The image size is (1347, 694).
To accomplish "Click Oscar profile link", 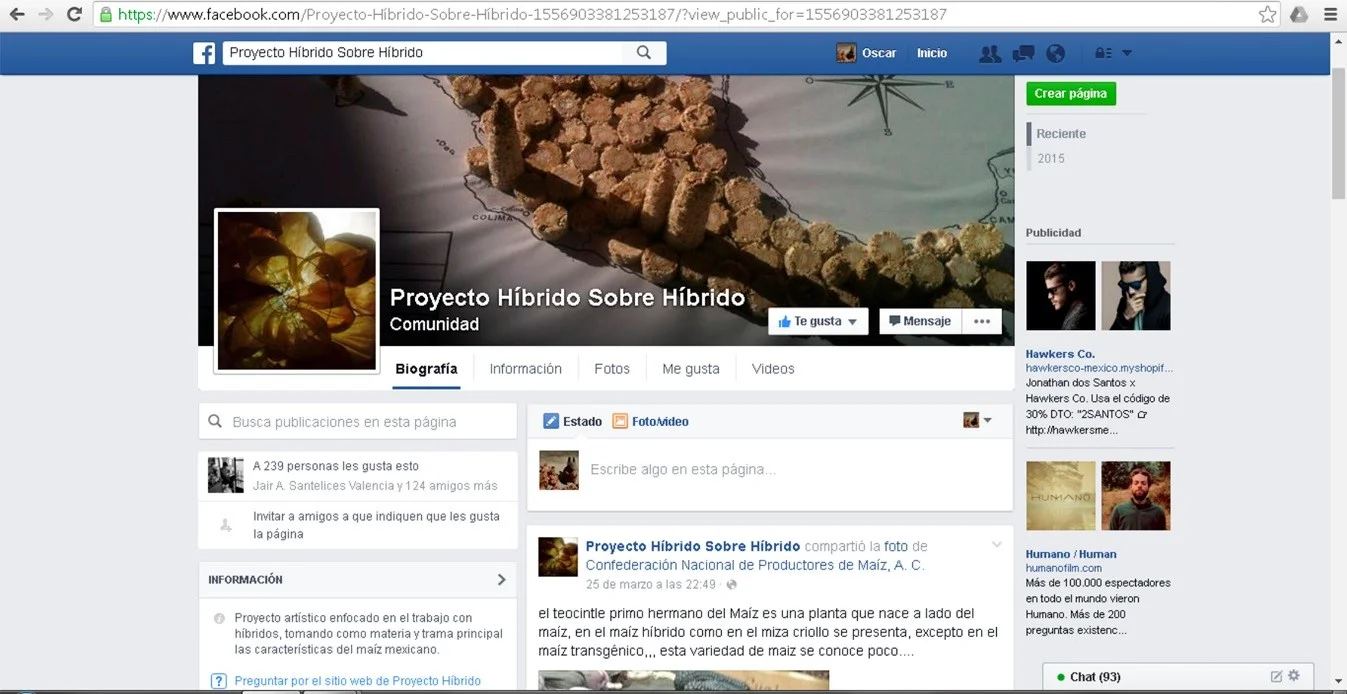I will [x=867, y=53].
